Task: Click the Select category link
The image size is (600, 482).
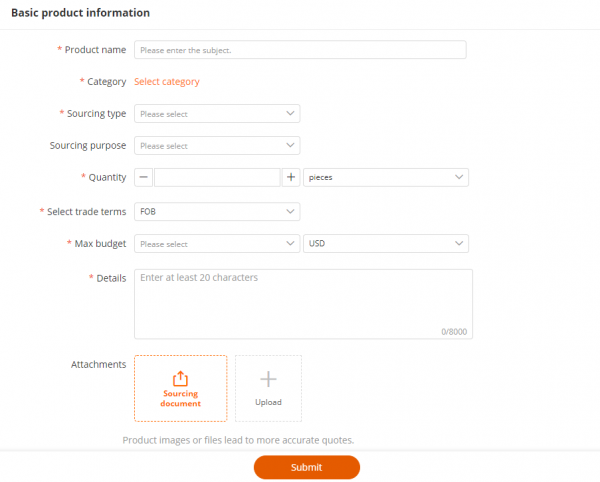Action: [167, 82]
